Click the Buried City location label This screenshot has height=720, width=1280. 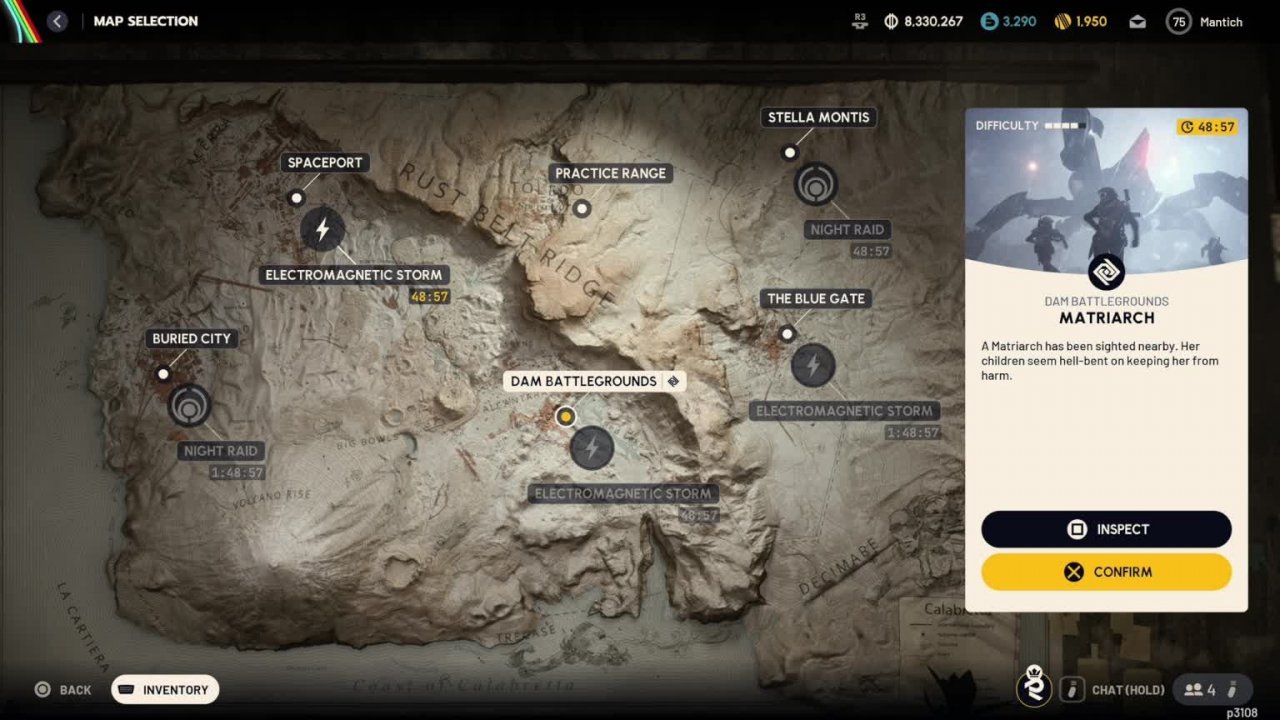pyautogui.click(x=191, y=338)
